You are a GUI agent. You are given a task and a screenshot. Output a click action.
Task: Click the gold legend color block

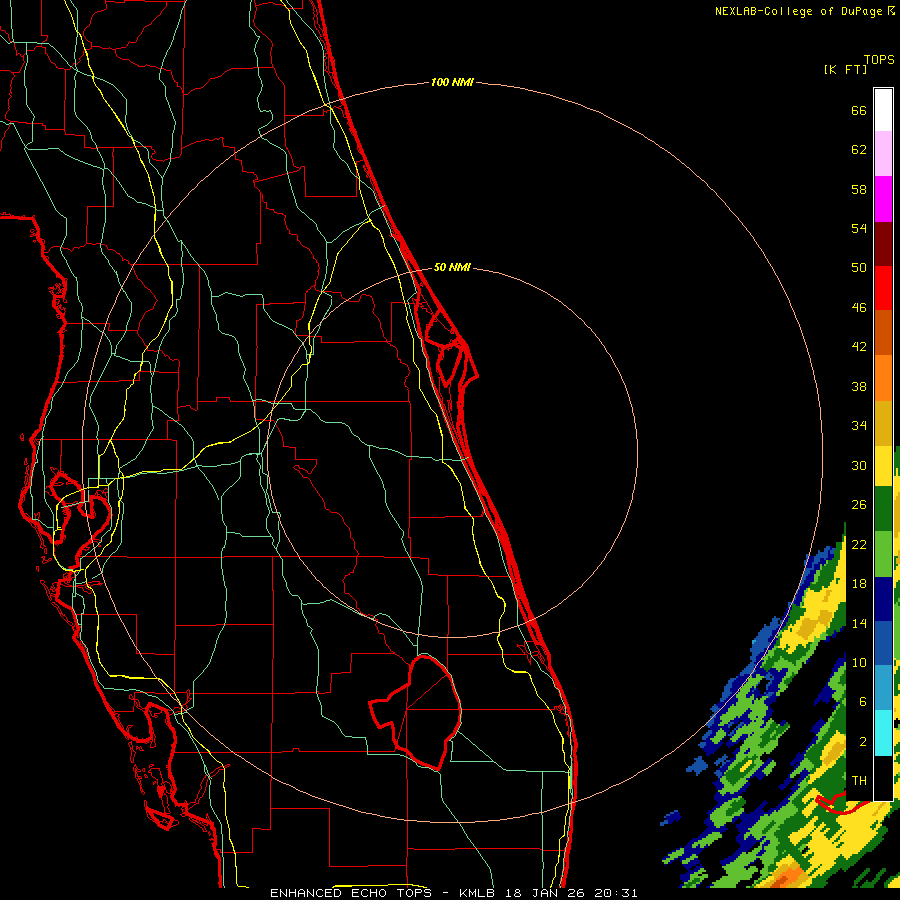(x=883, y=423)
